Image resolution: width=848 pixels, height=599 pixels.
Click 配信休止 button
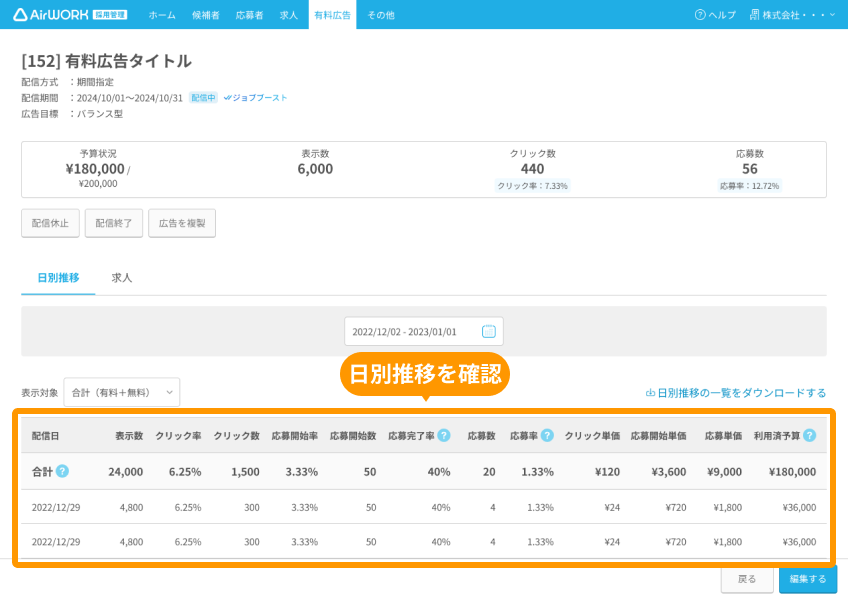50,223
